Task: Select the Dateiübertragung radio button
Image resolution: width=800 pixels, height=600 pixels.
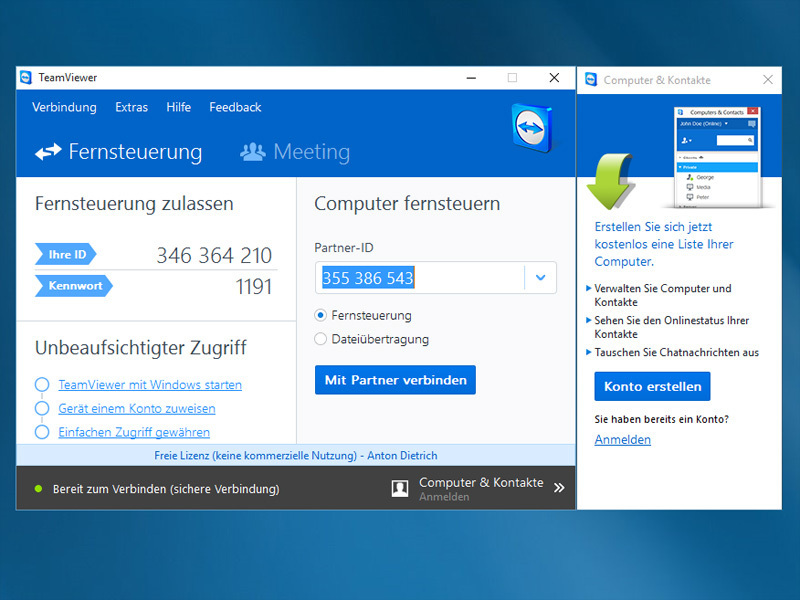Action: tap(320, 339)
